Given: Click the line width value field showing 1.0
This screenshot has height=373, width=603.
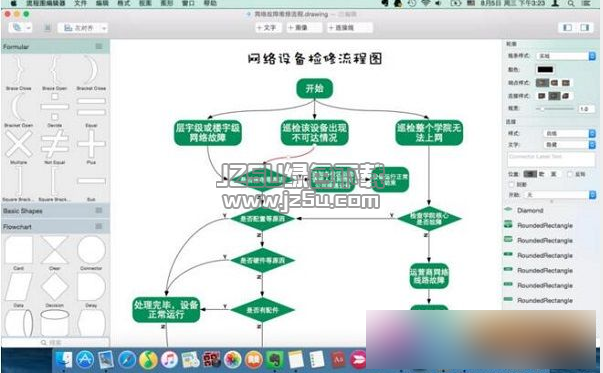Looking at the screenshot, I should coord(585,109).
